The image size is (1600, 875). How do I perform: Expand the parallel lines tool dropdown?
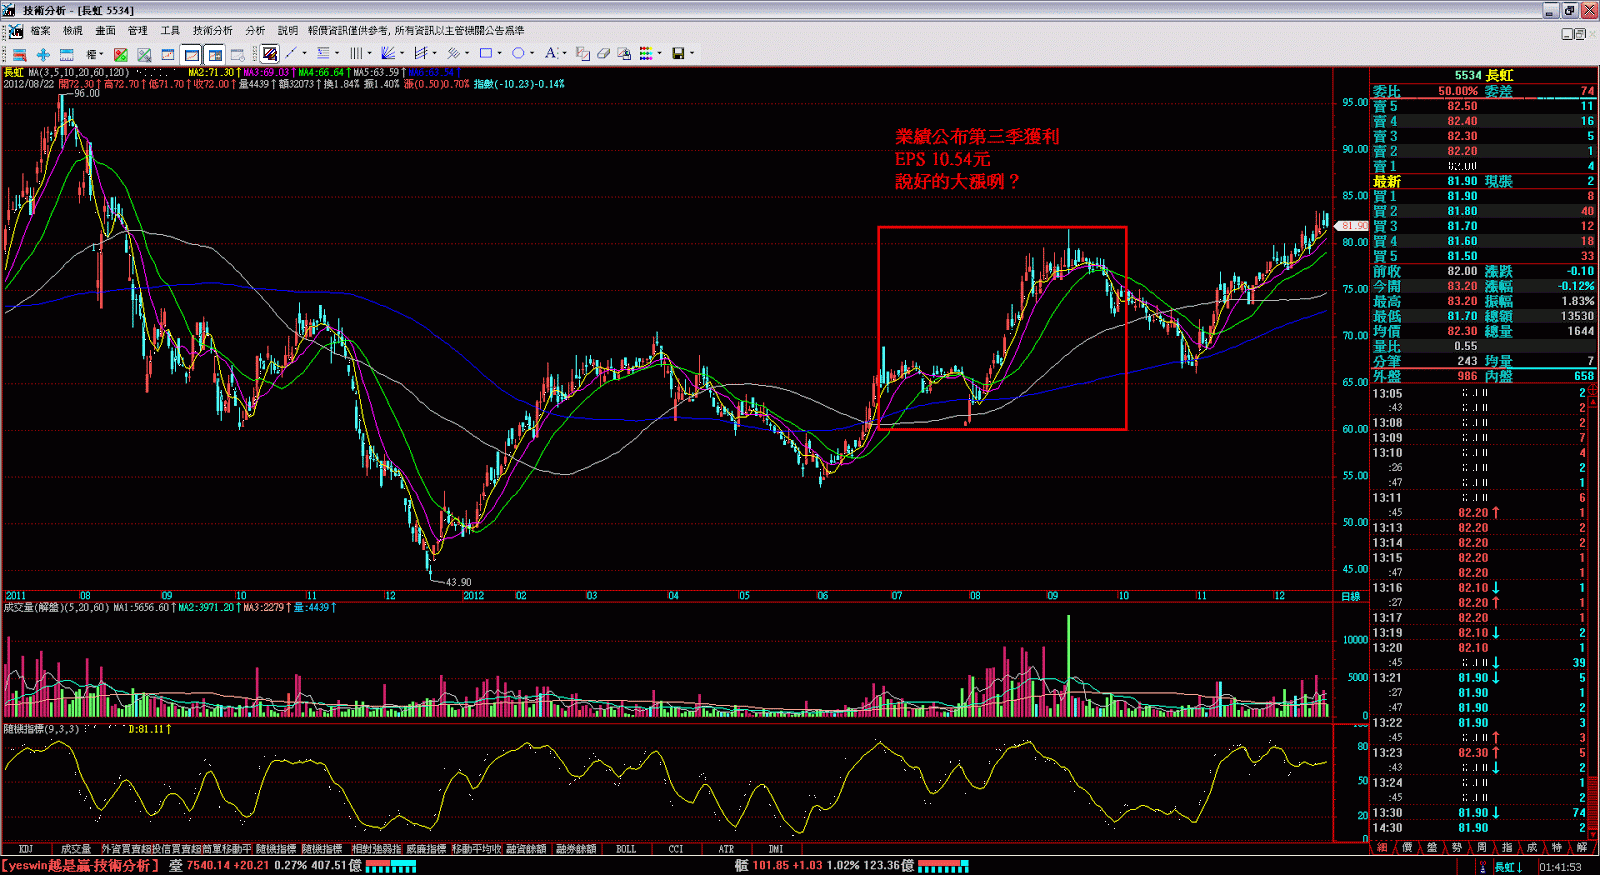467,54
